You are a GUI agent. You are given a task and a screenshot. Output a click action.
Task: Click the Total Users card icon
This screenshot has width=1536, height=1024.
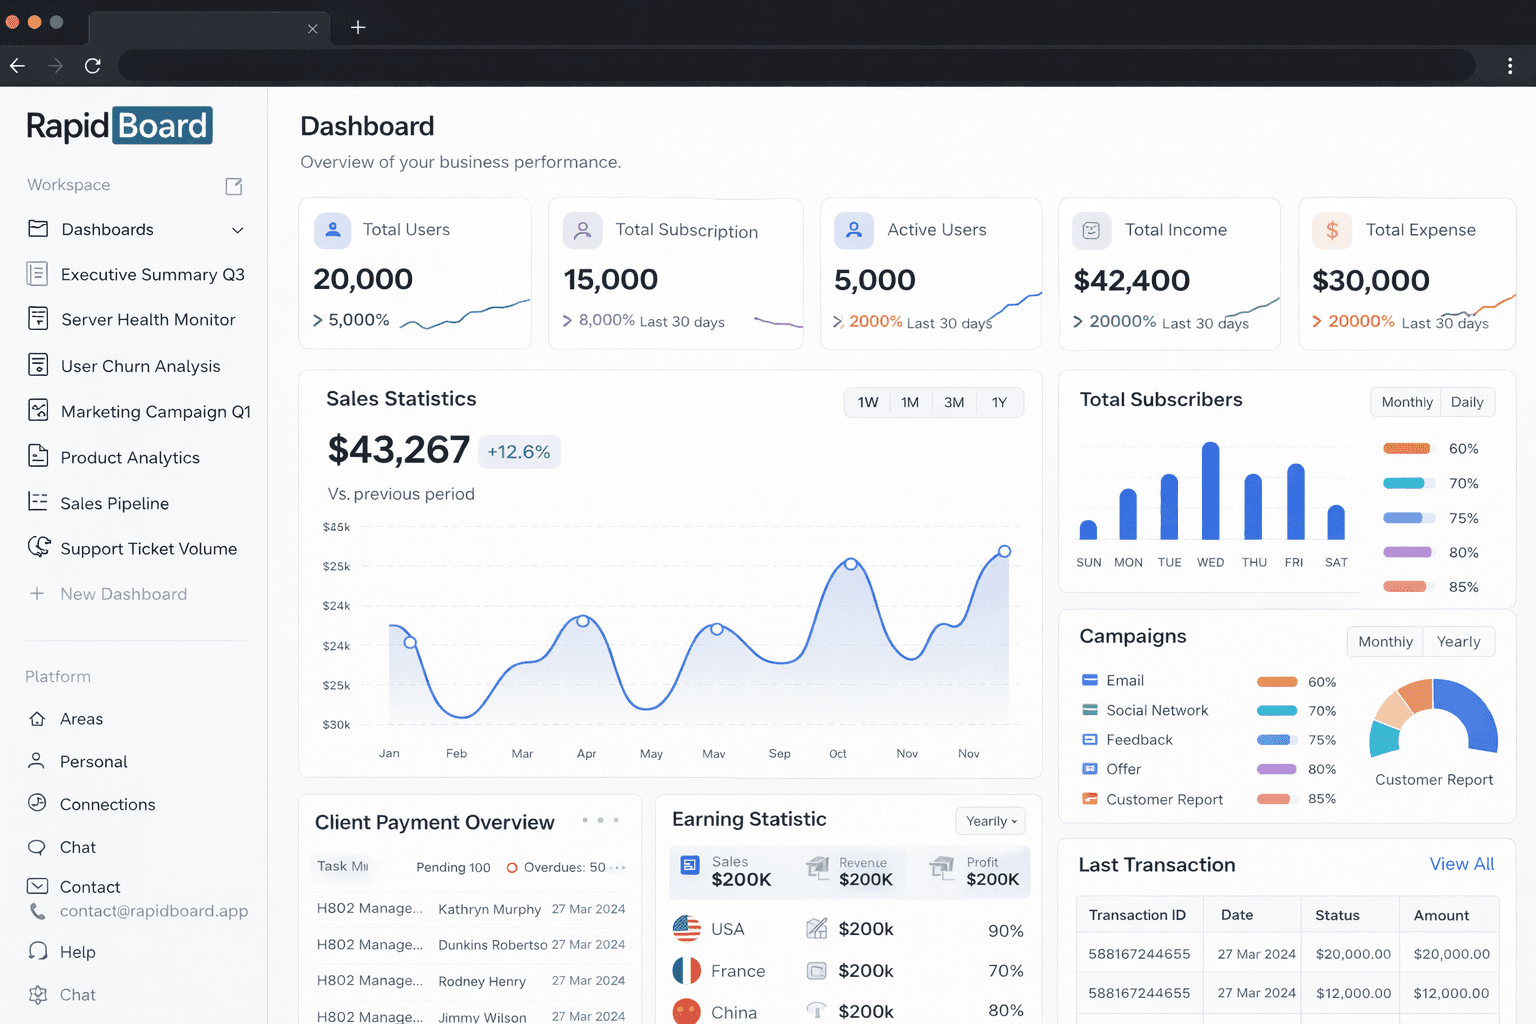[333, 230]
